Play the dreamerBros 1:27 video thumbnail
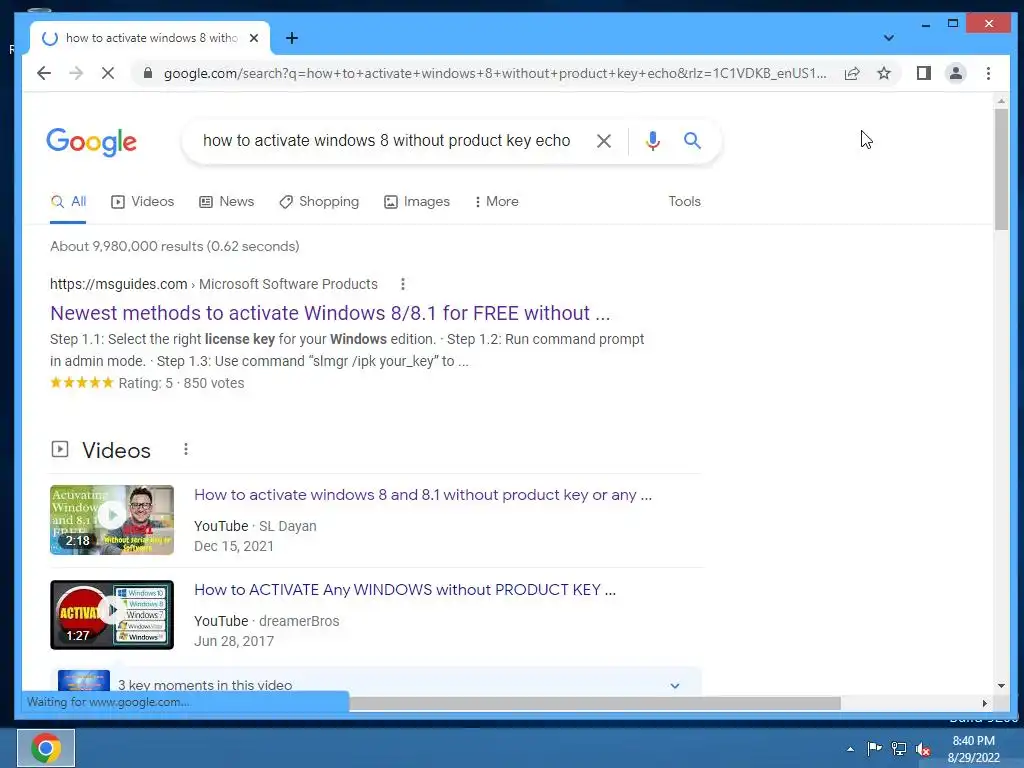This screenshot has height=768, width=1024. pos(112,615)
